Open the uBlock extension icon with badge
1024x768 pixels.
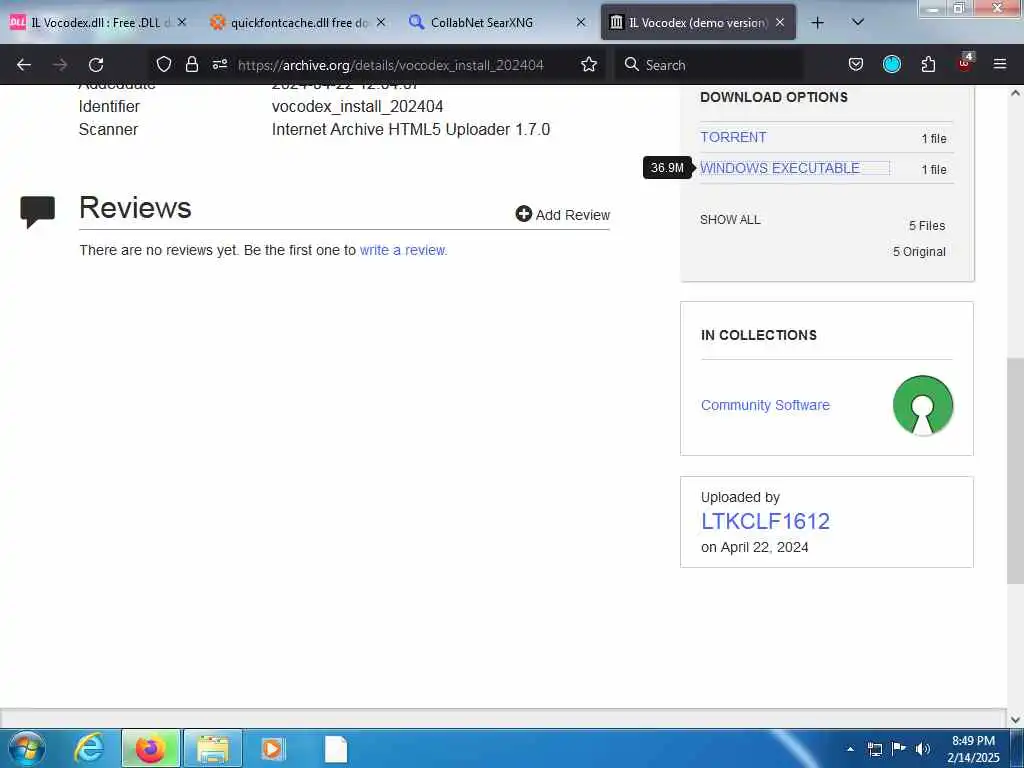tap(965, 63)
